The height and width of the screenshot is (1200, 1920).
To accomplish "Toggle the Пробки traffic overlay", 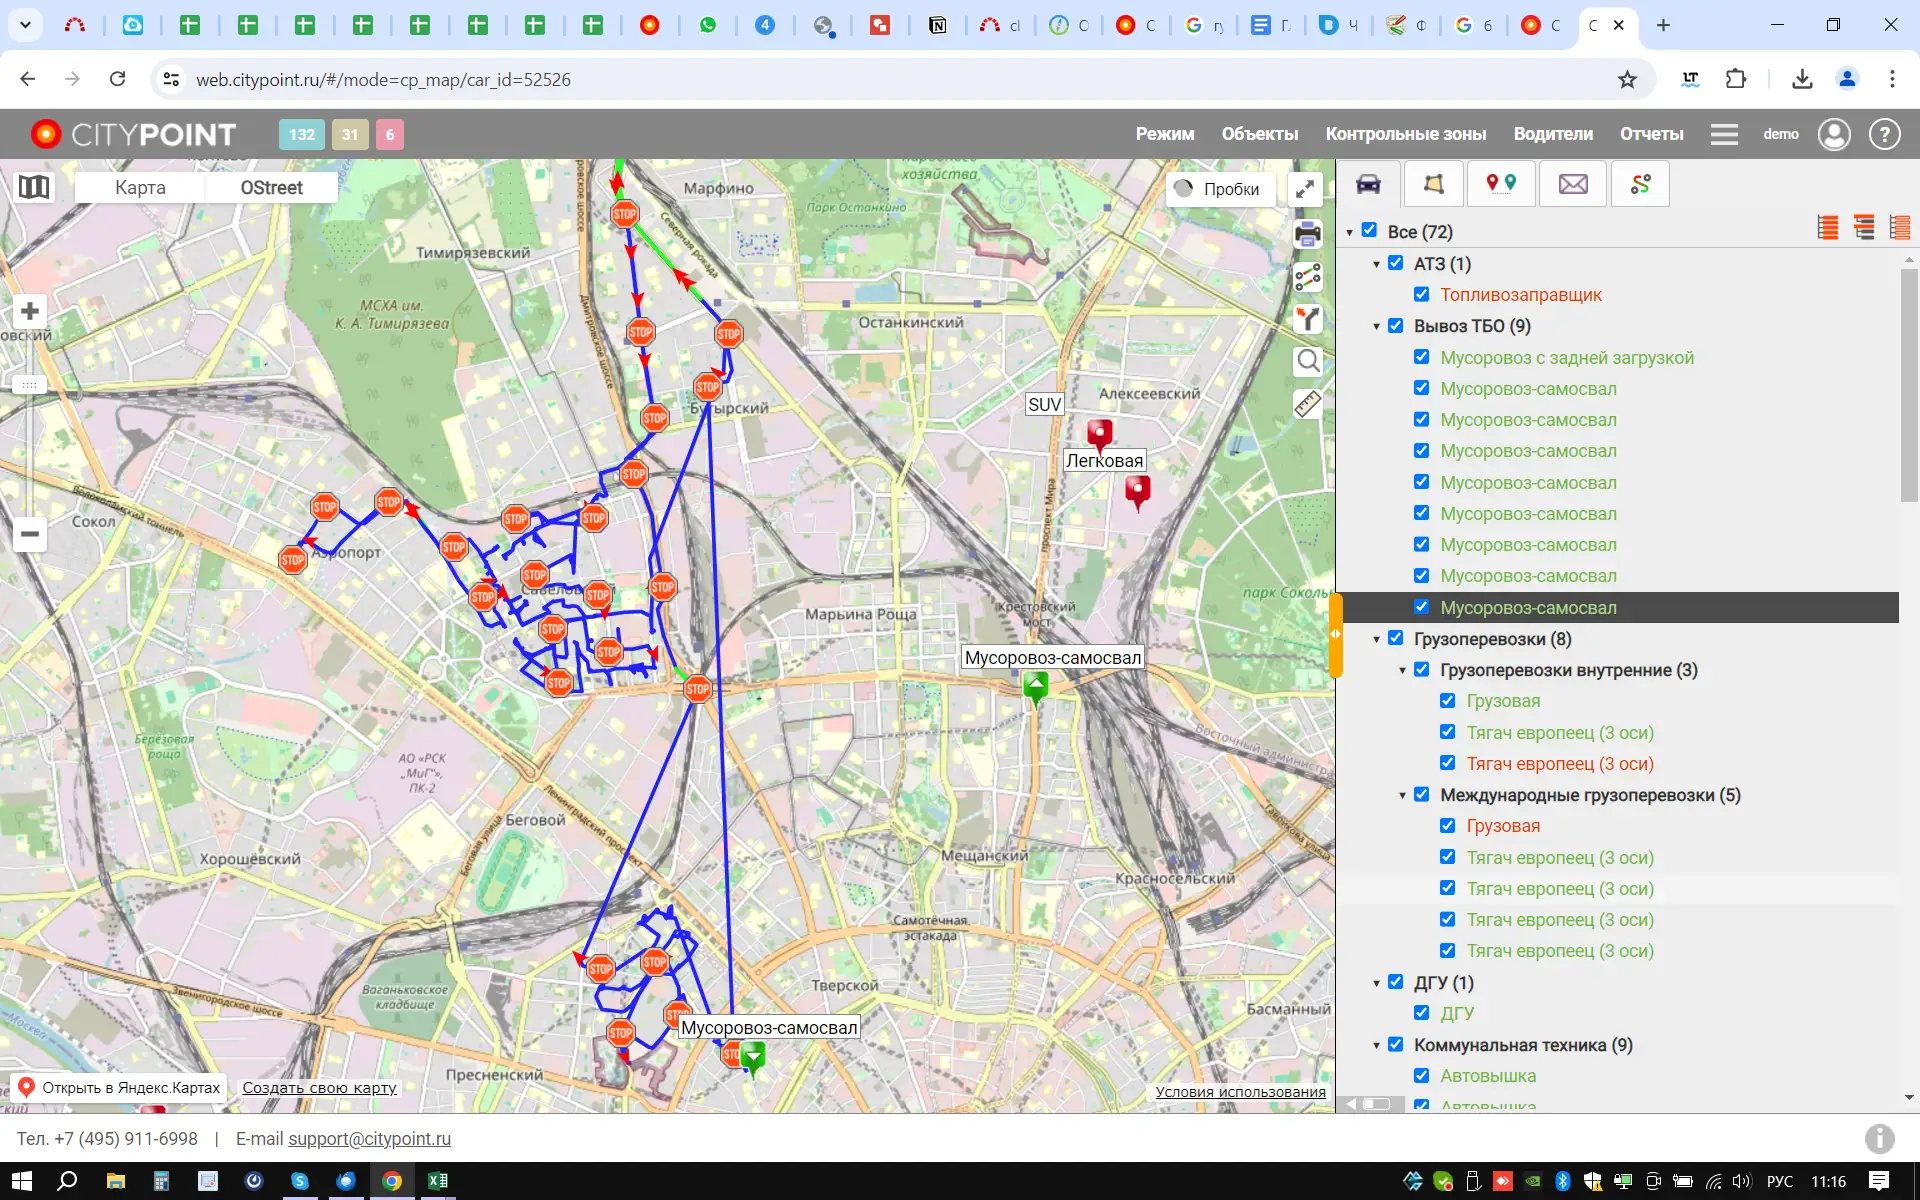I will [x=1220, y=188].
